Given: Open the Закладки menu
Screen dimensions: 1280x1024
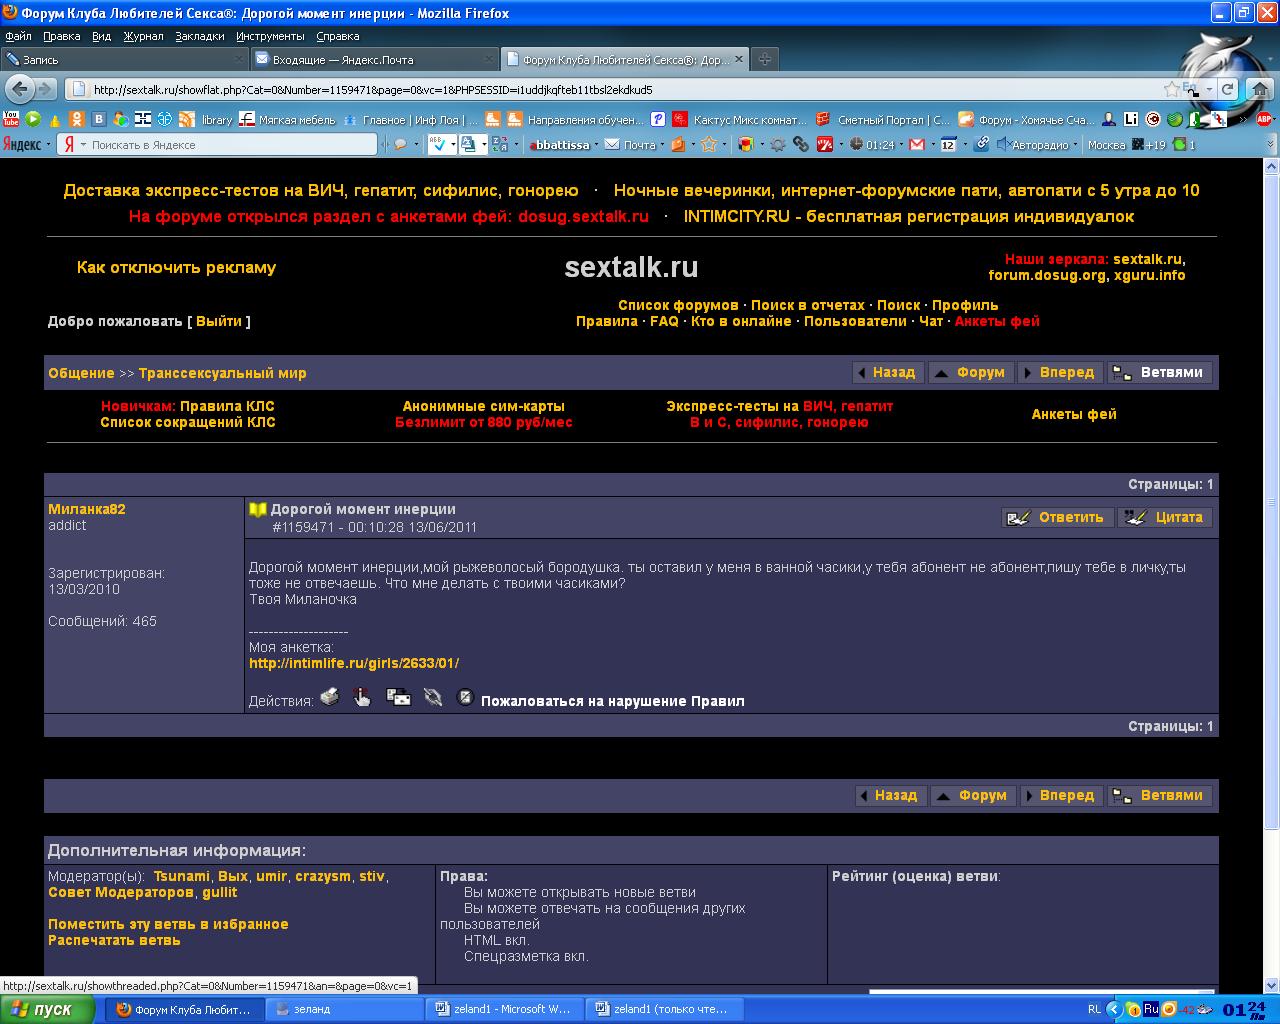Looking at the screenshot, I should (x=200, y=36).
